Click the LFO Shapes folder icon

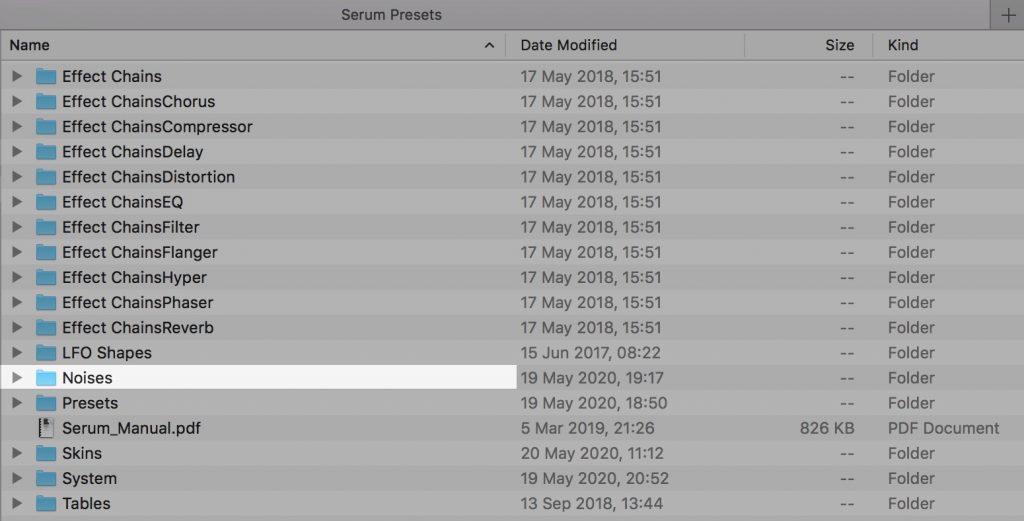pos(46,353)
